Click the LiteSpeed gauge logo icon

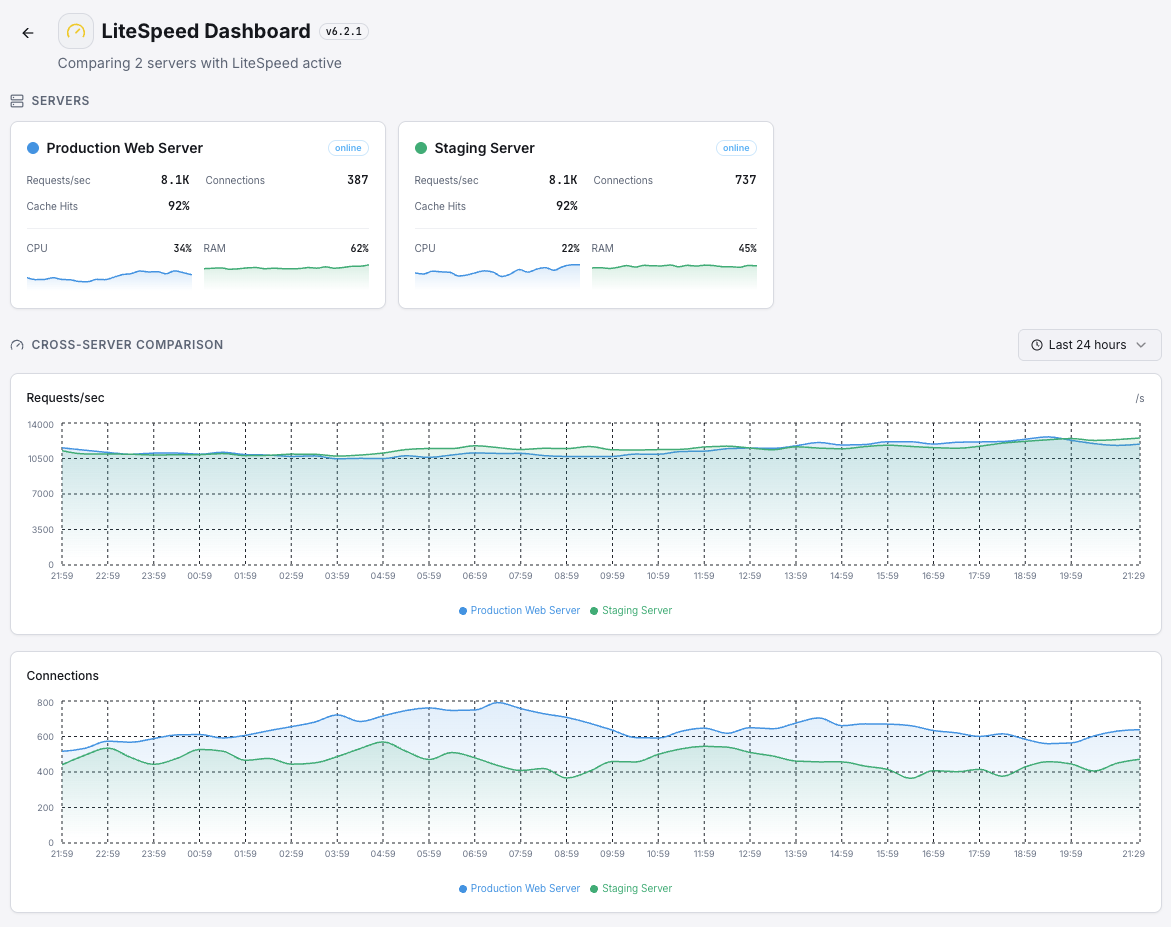75,31
